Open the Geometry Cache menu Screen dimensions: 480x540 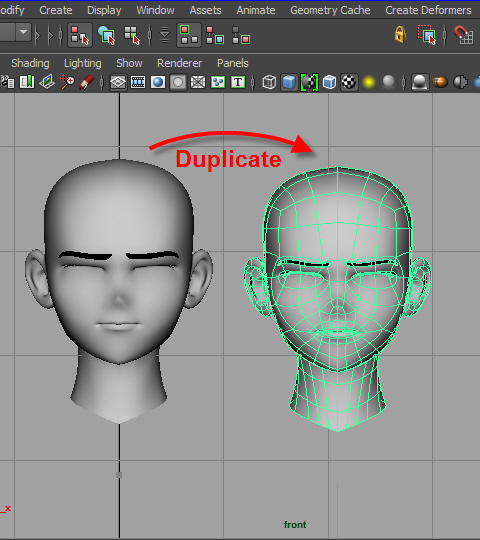330,10
